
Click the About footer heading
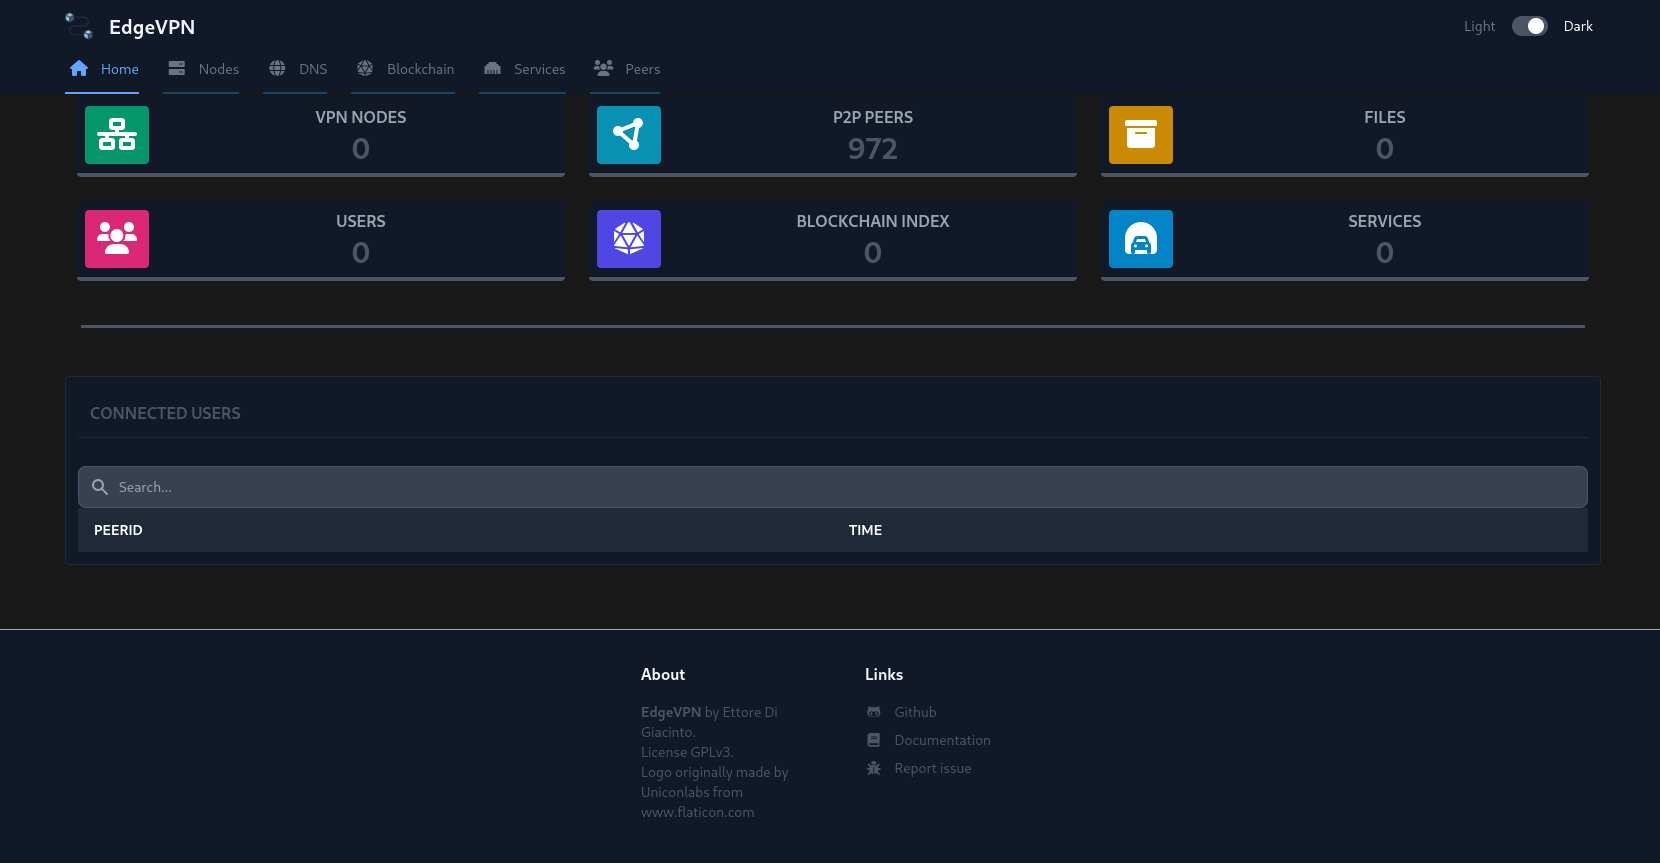point(663,674)
